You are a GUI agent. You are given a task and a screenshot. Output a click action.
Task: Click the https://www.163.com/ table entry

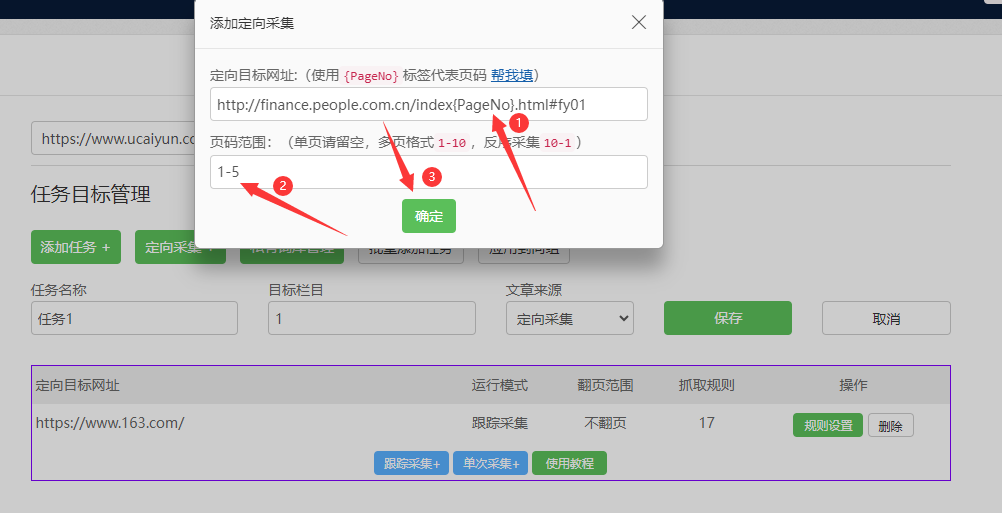[110, 423]
